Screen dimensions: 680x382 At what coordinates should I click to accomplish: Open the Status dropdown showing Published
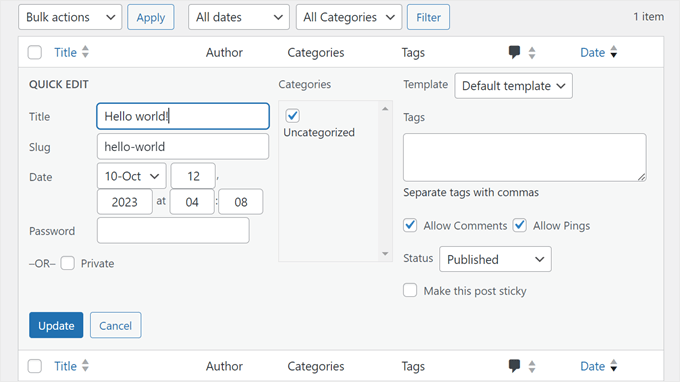pyautogui.click(x=495, y=259)
